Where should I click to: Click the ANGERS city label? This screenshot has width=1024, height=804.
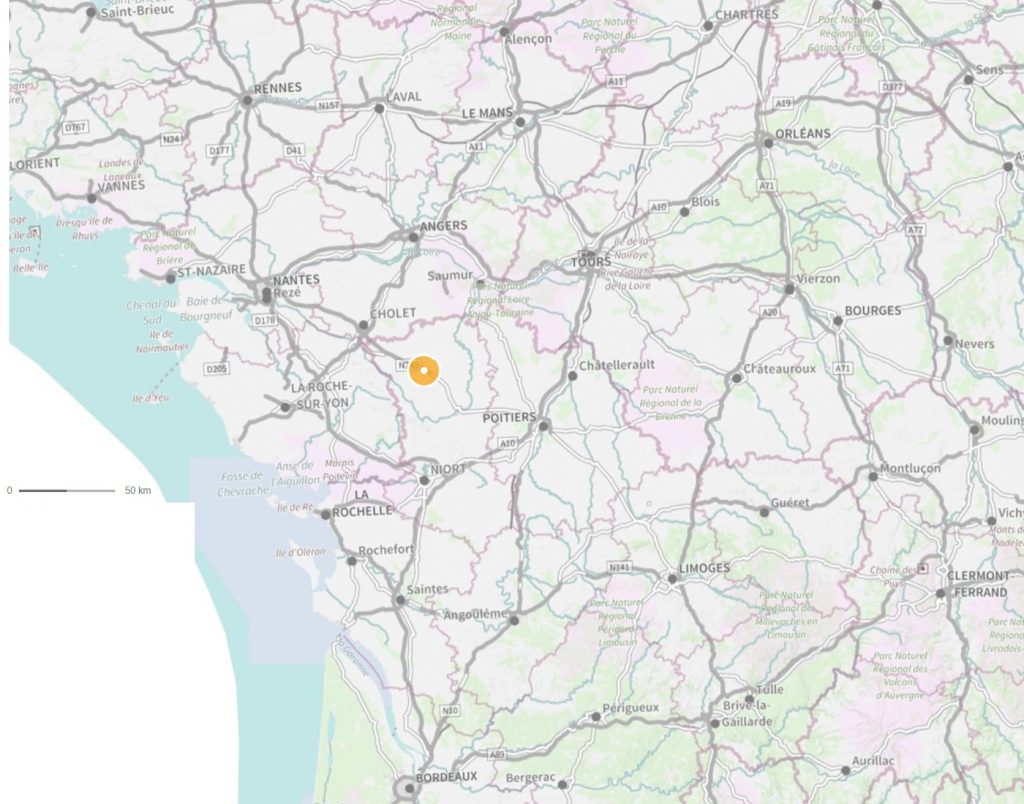coord(443,226)
